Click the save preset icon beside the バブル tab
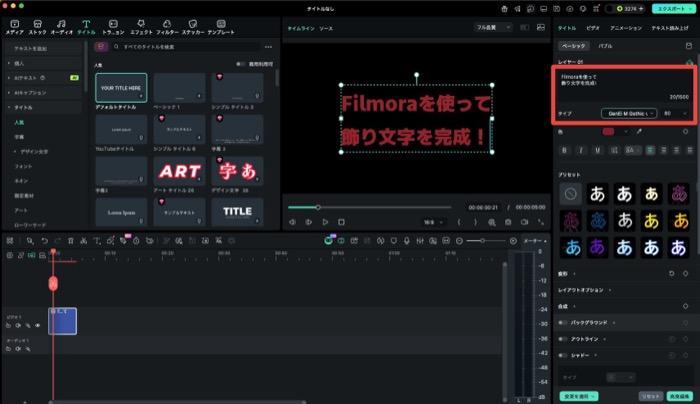 coord(688,46)
